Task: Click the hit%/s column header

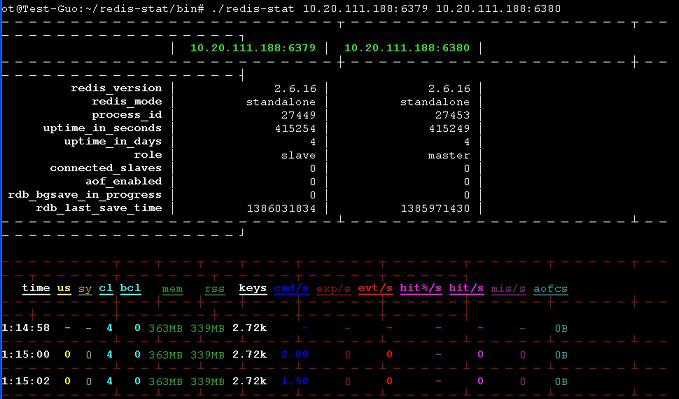Action: 421,289
